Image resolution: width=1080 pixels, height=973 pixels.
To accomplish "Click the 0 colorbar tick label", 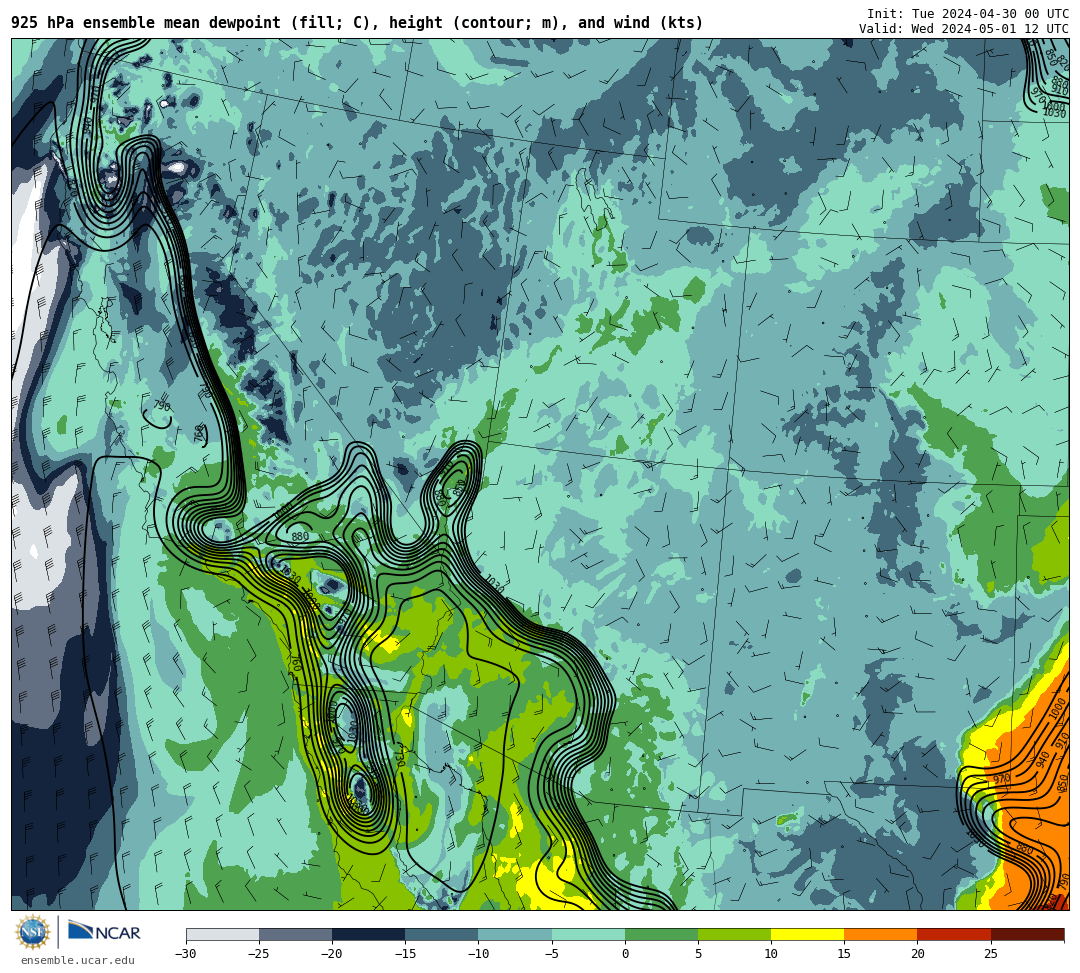I will tap(625, 954).
